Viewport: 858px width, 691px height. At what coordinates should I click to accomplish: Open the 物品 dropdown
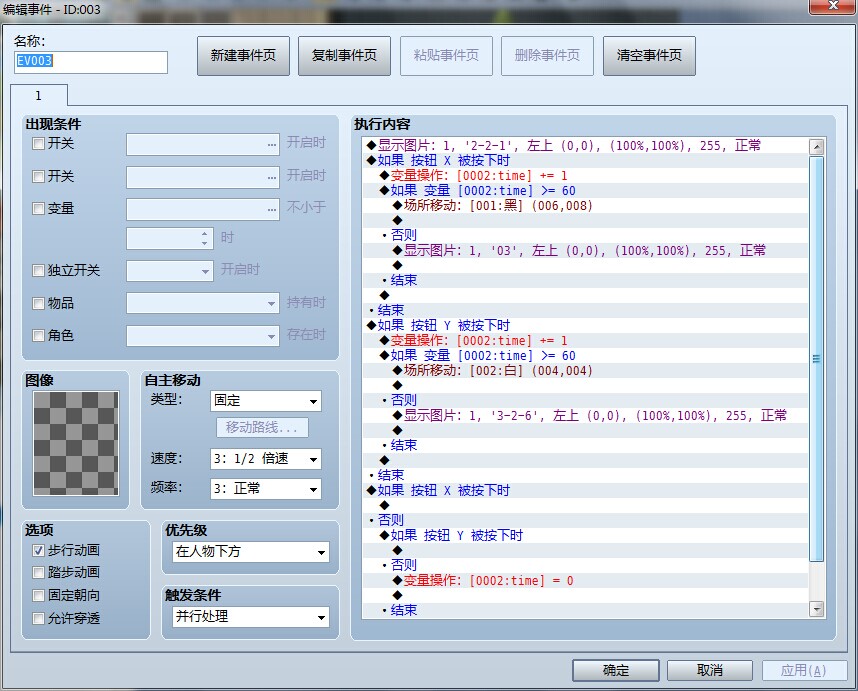pyautogui.click(x=203, y=303)
